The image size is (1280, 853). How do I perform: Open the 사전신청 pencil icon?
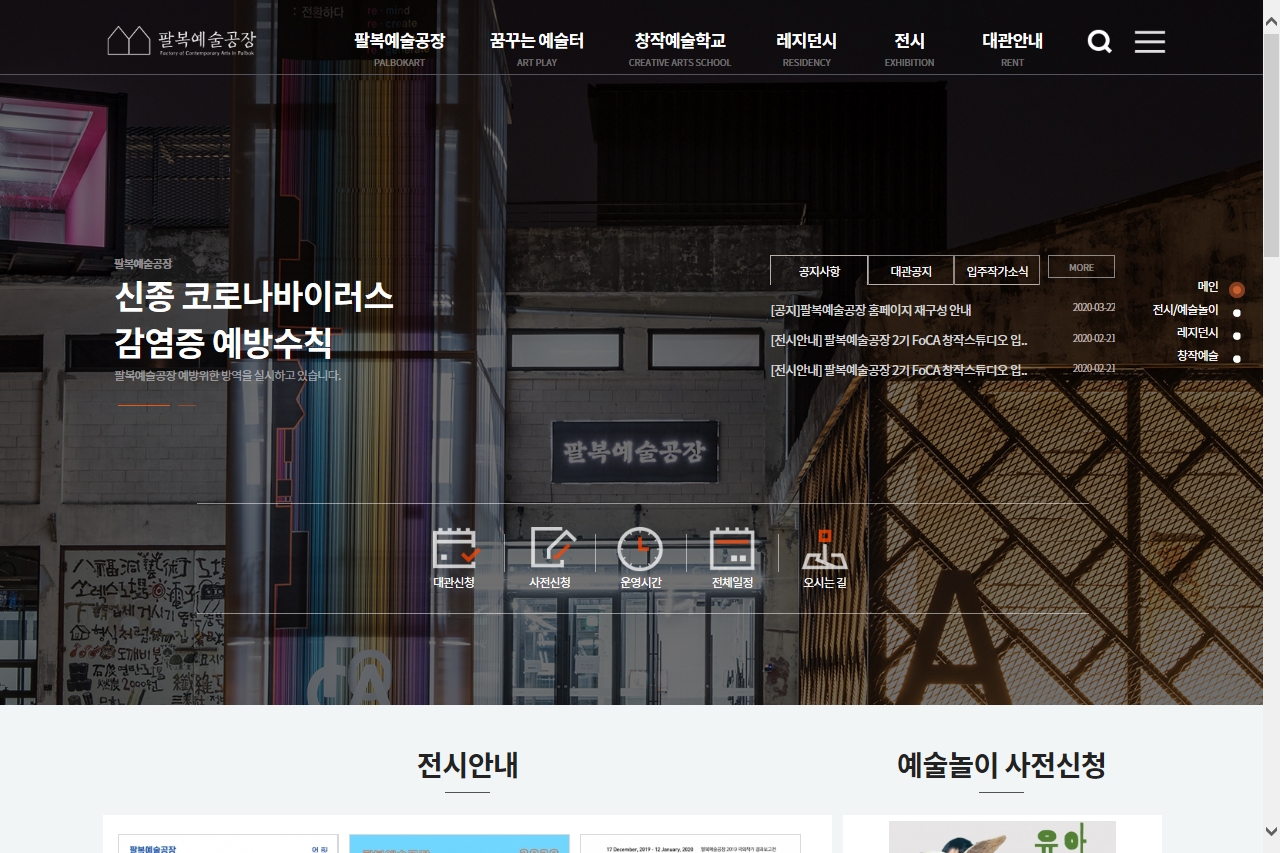coord(551,548)
